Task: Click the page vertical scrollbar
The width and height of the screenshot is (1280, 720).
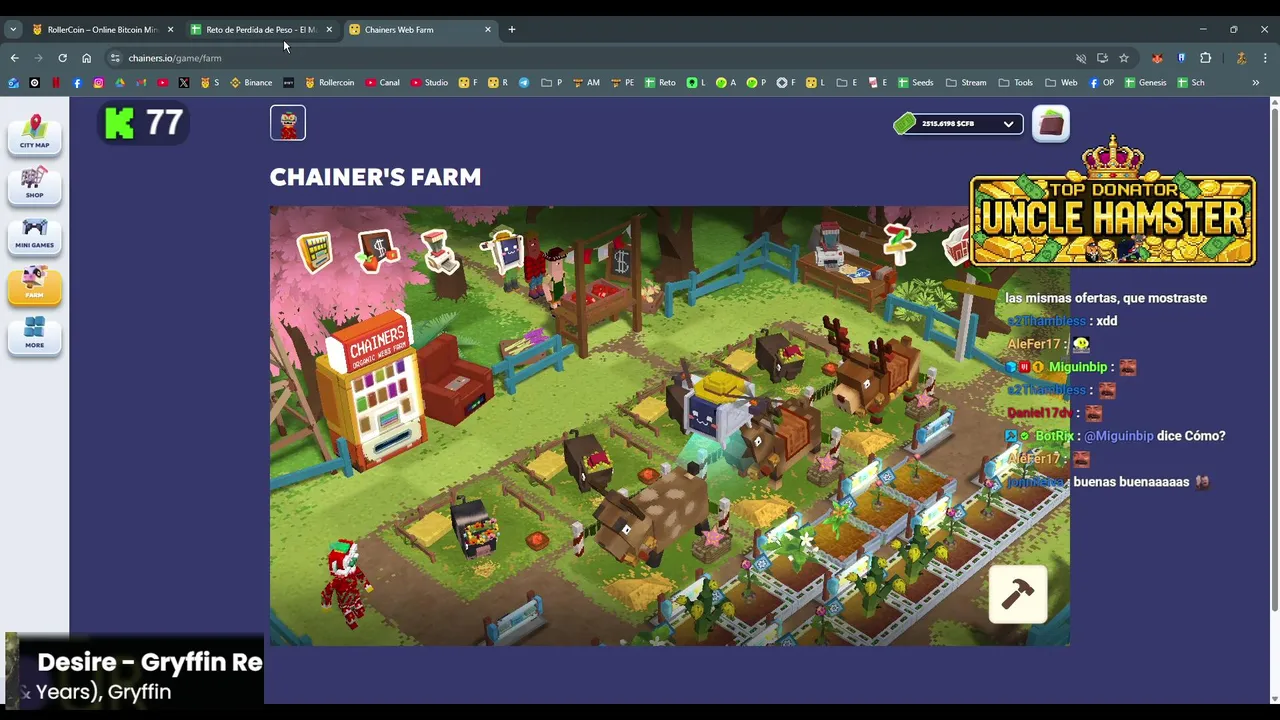Action: (x=1274, y=360)
